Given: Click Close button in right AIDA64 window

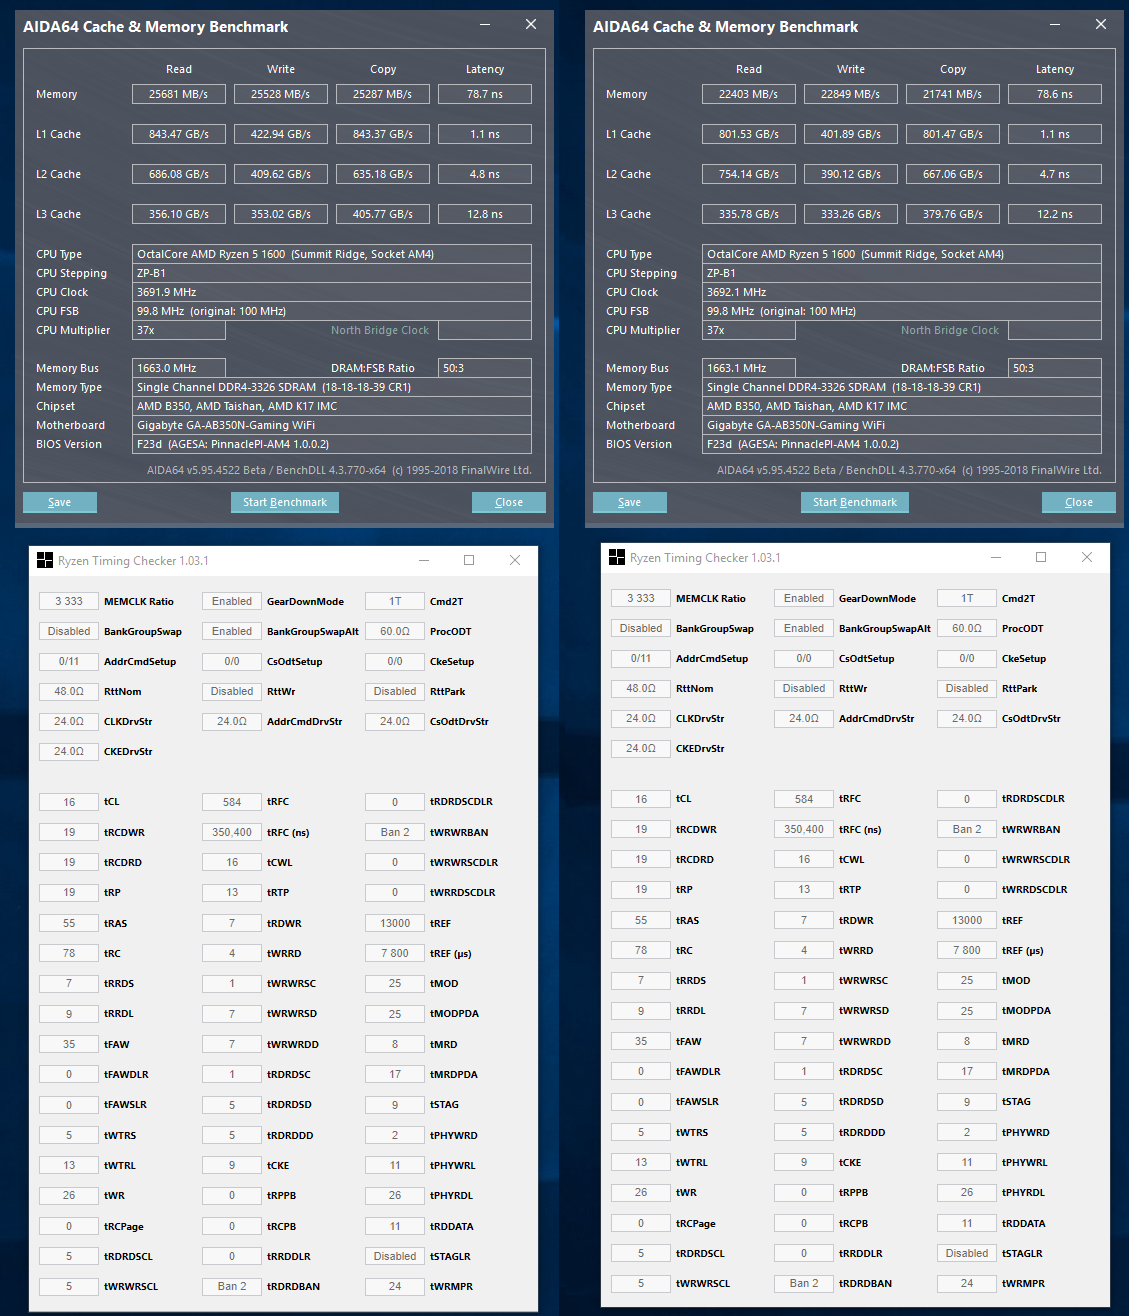Looking at the screenshot, I should click(1079, 502).
